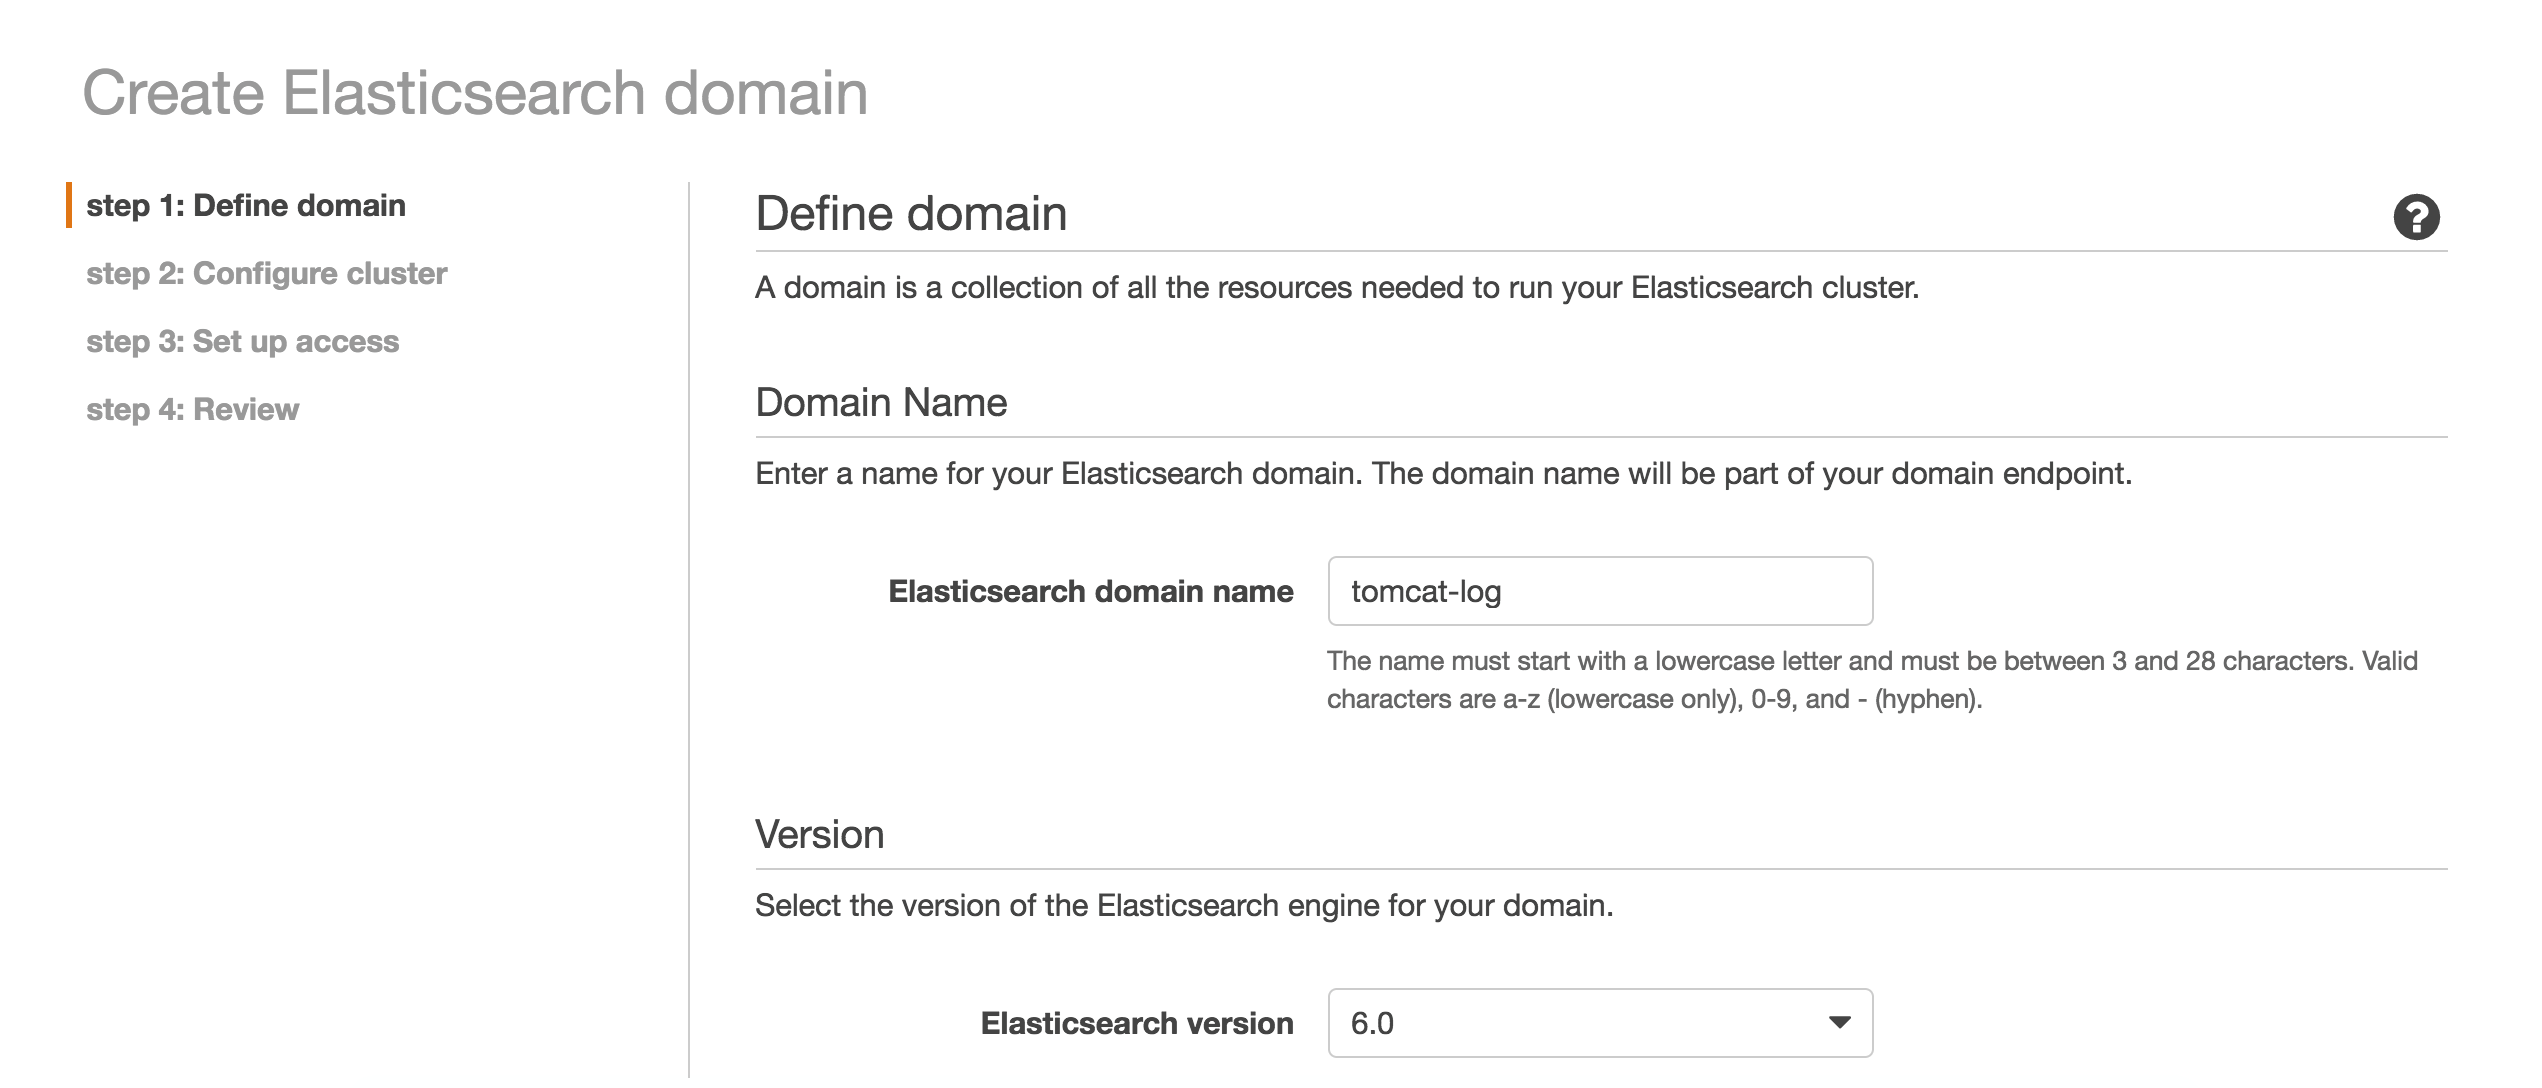This screenshot has width=2542, height=1088.
Task: Open the Elasticsearch version dropdown
Action: tap(1599, 1023)
